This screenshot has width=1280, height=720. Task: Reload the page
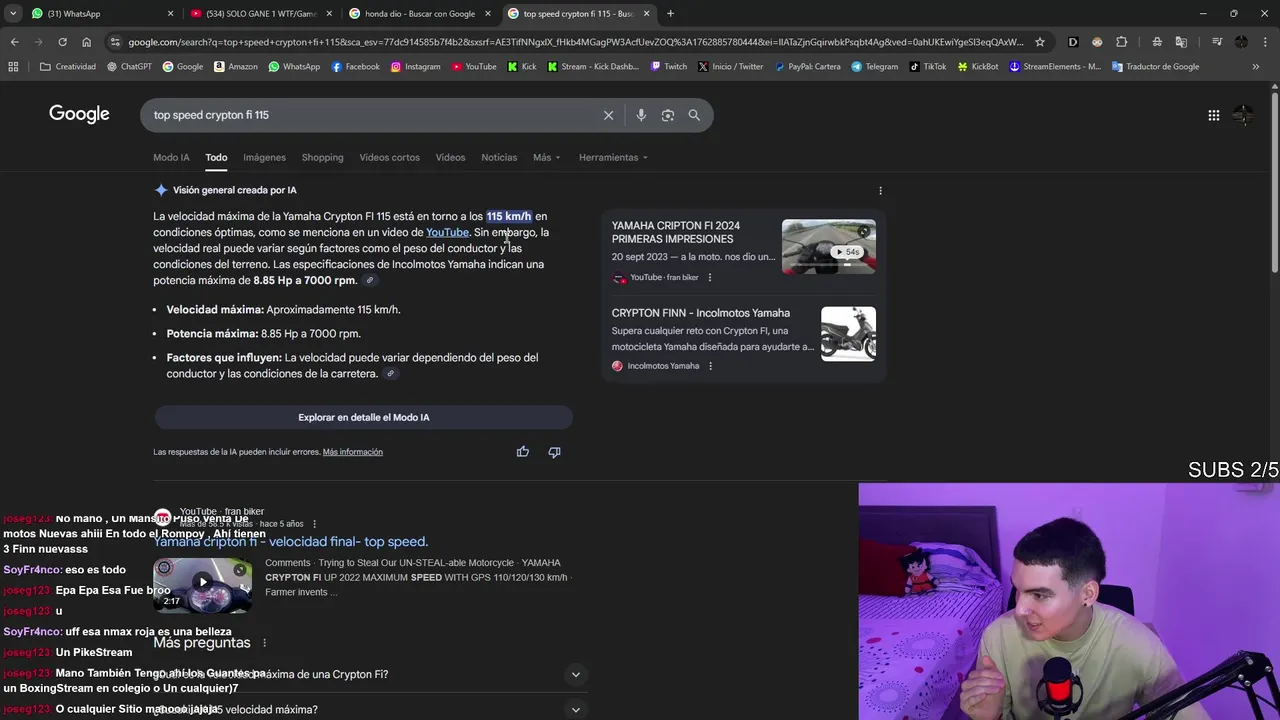pos(62,42)
